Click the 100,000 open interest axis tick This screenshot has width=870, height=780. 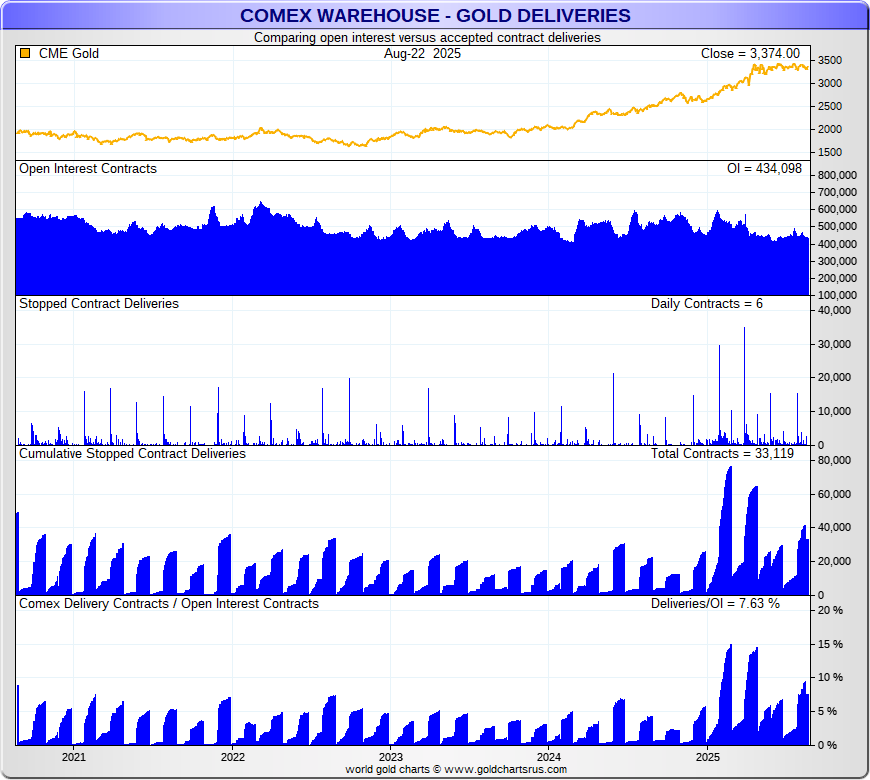(x=837, y=295)
